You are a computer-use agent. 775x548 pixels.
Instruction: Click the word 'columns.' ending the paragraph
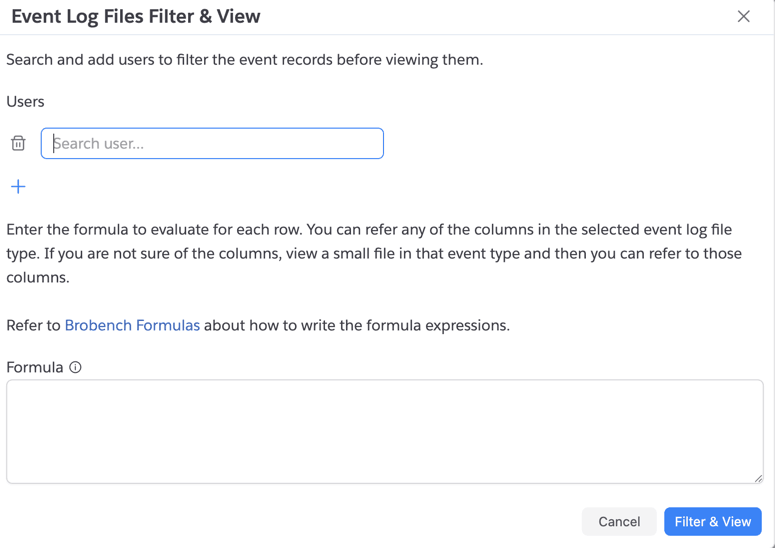tap(37, 277)
